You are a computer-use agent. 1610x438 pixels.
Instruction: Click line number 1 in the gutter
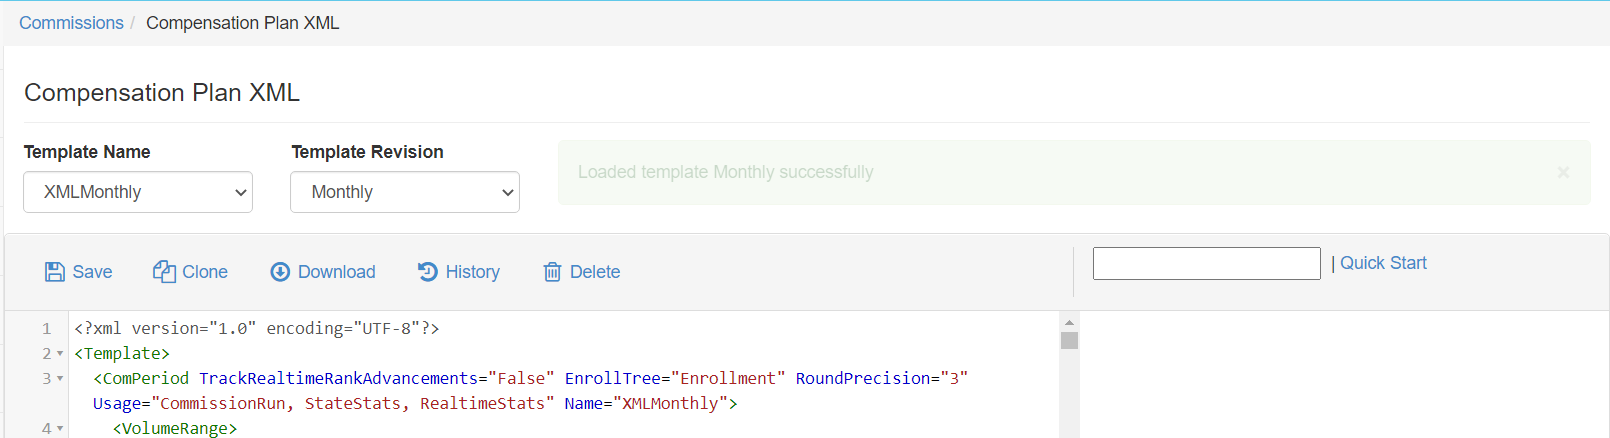[x=46, y=328]
